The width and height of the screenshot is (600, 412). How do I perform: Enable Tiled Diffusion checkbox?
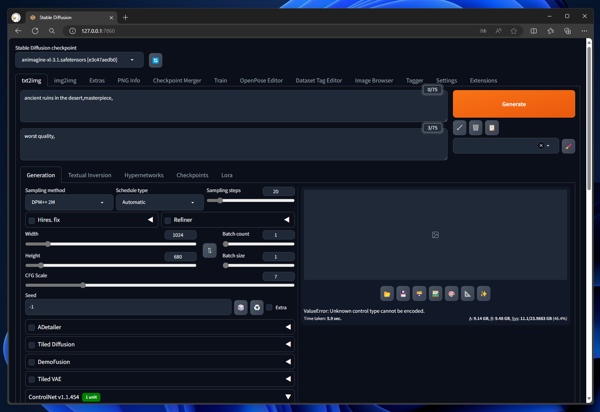[32, 345]
